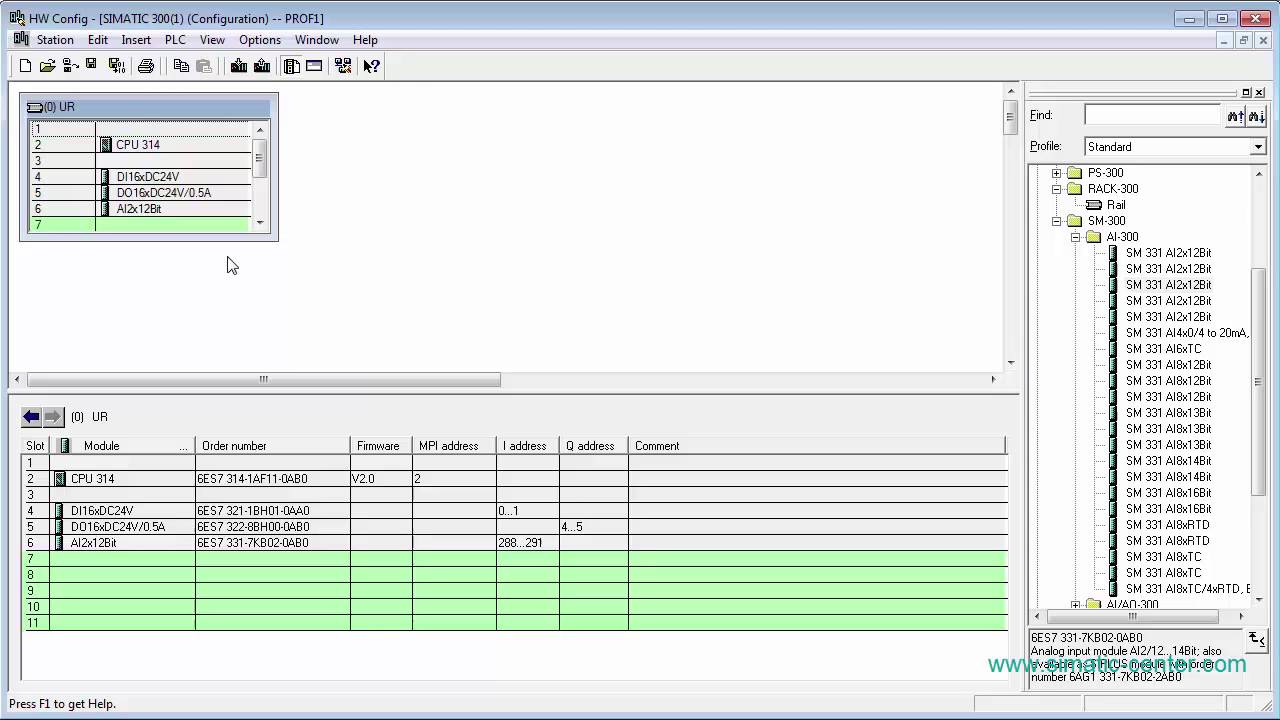Click the I address column header

click(527, 446)
